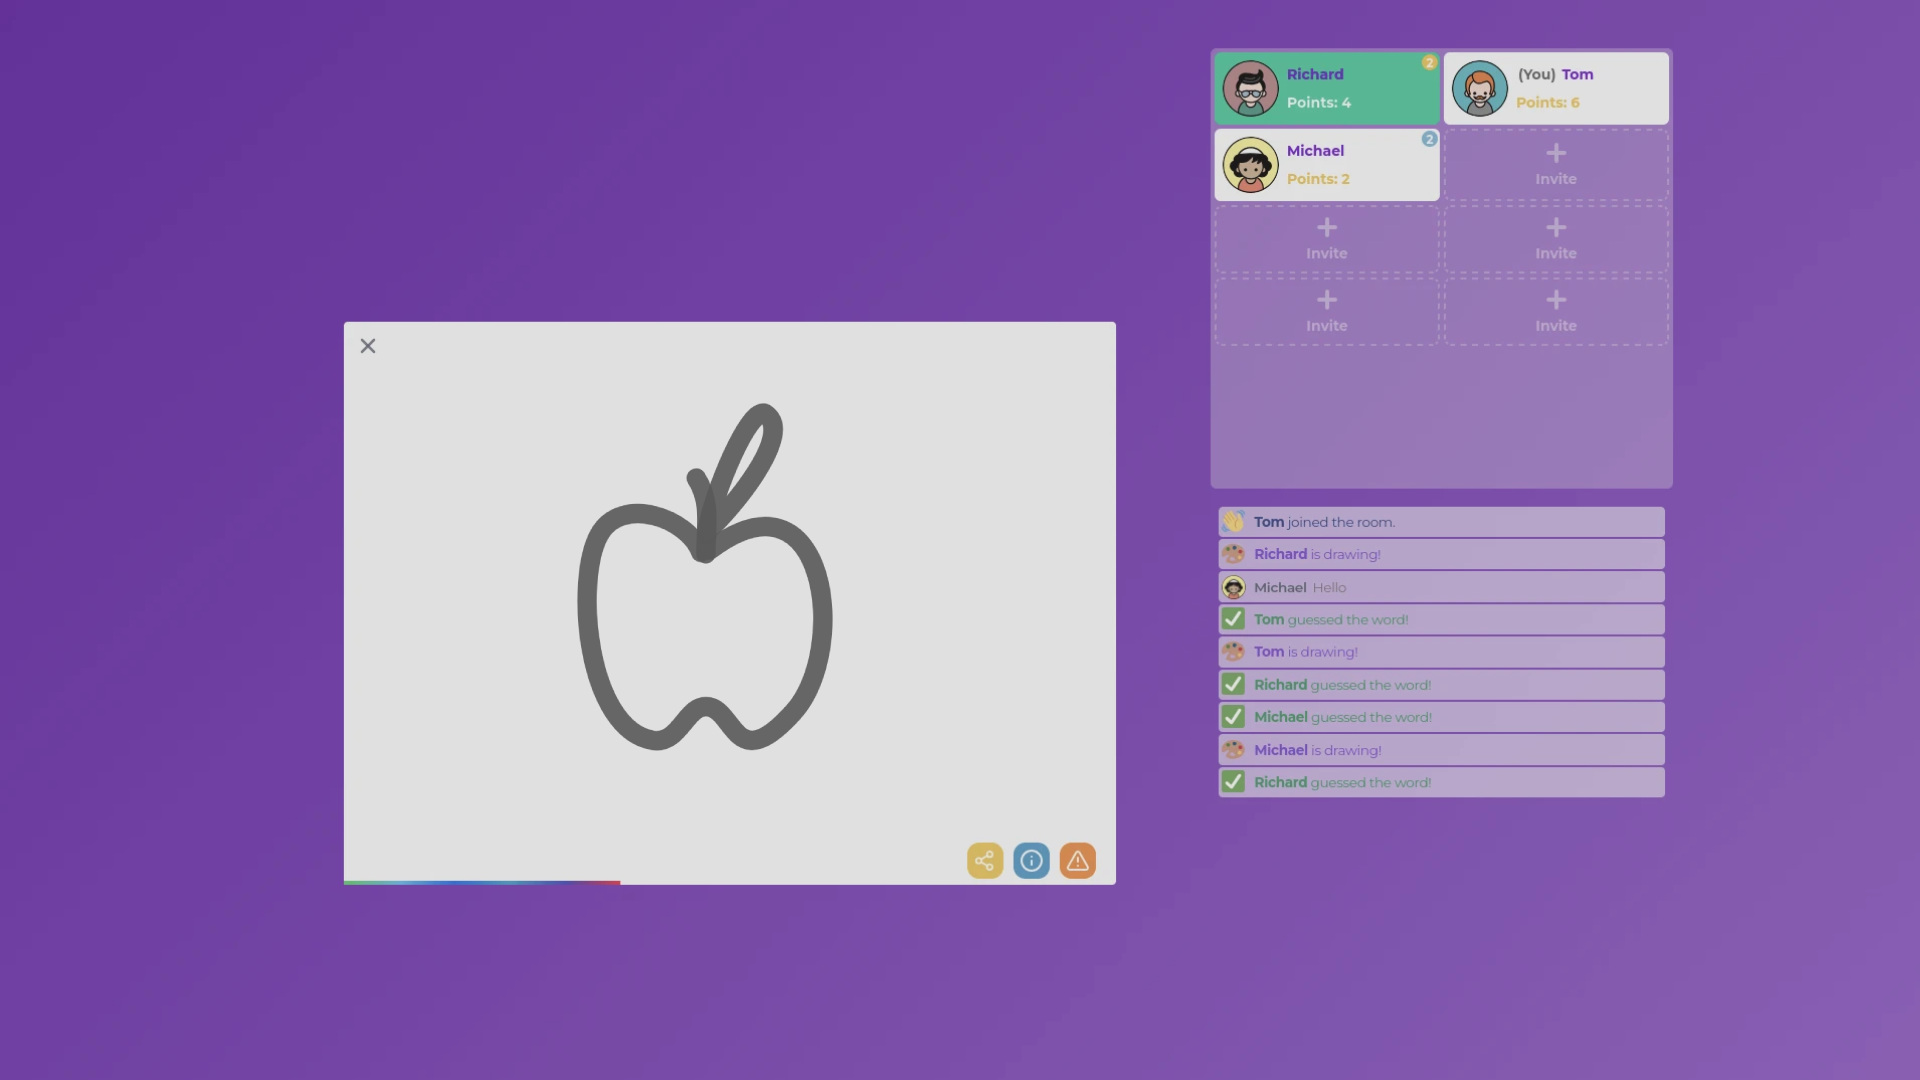
Task: Close the drawing view
Action: point(367,345)
